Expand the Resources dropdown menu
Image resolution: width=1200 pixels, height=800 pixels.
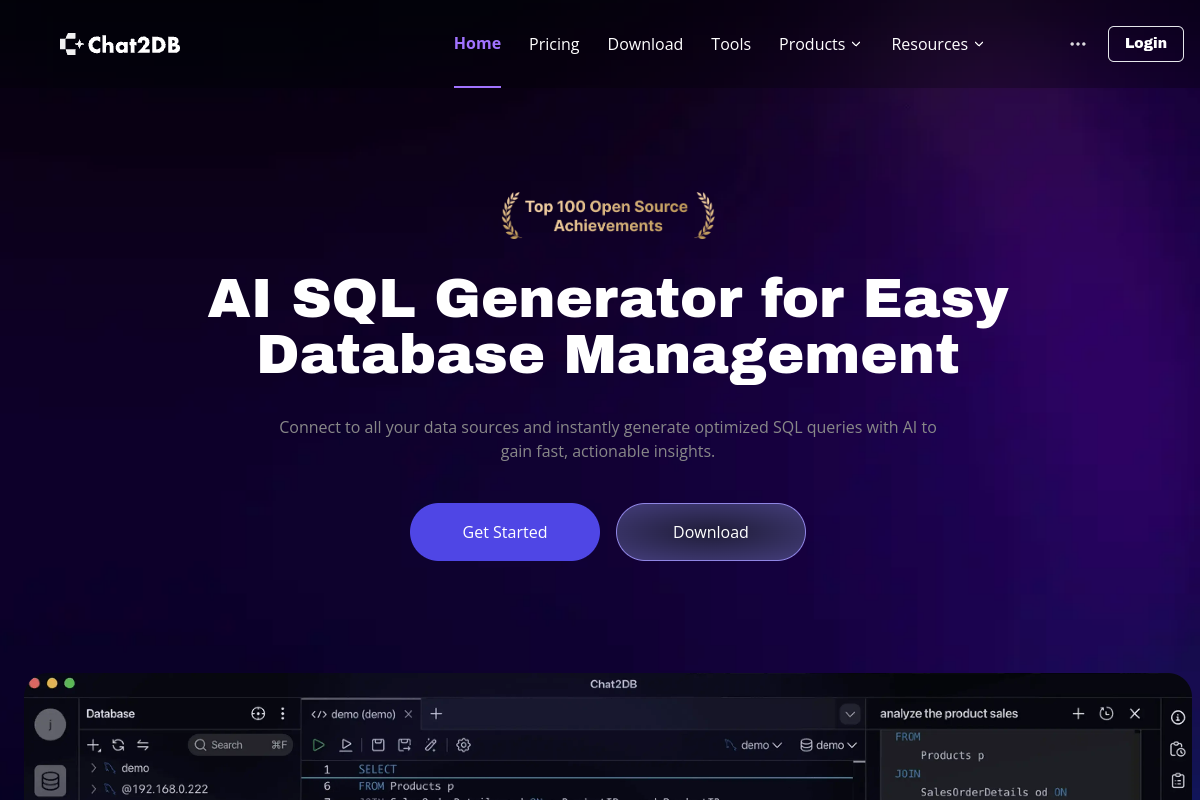pos(938,44)
